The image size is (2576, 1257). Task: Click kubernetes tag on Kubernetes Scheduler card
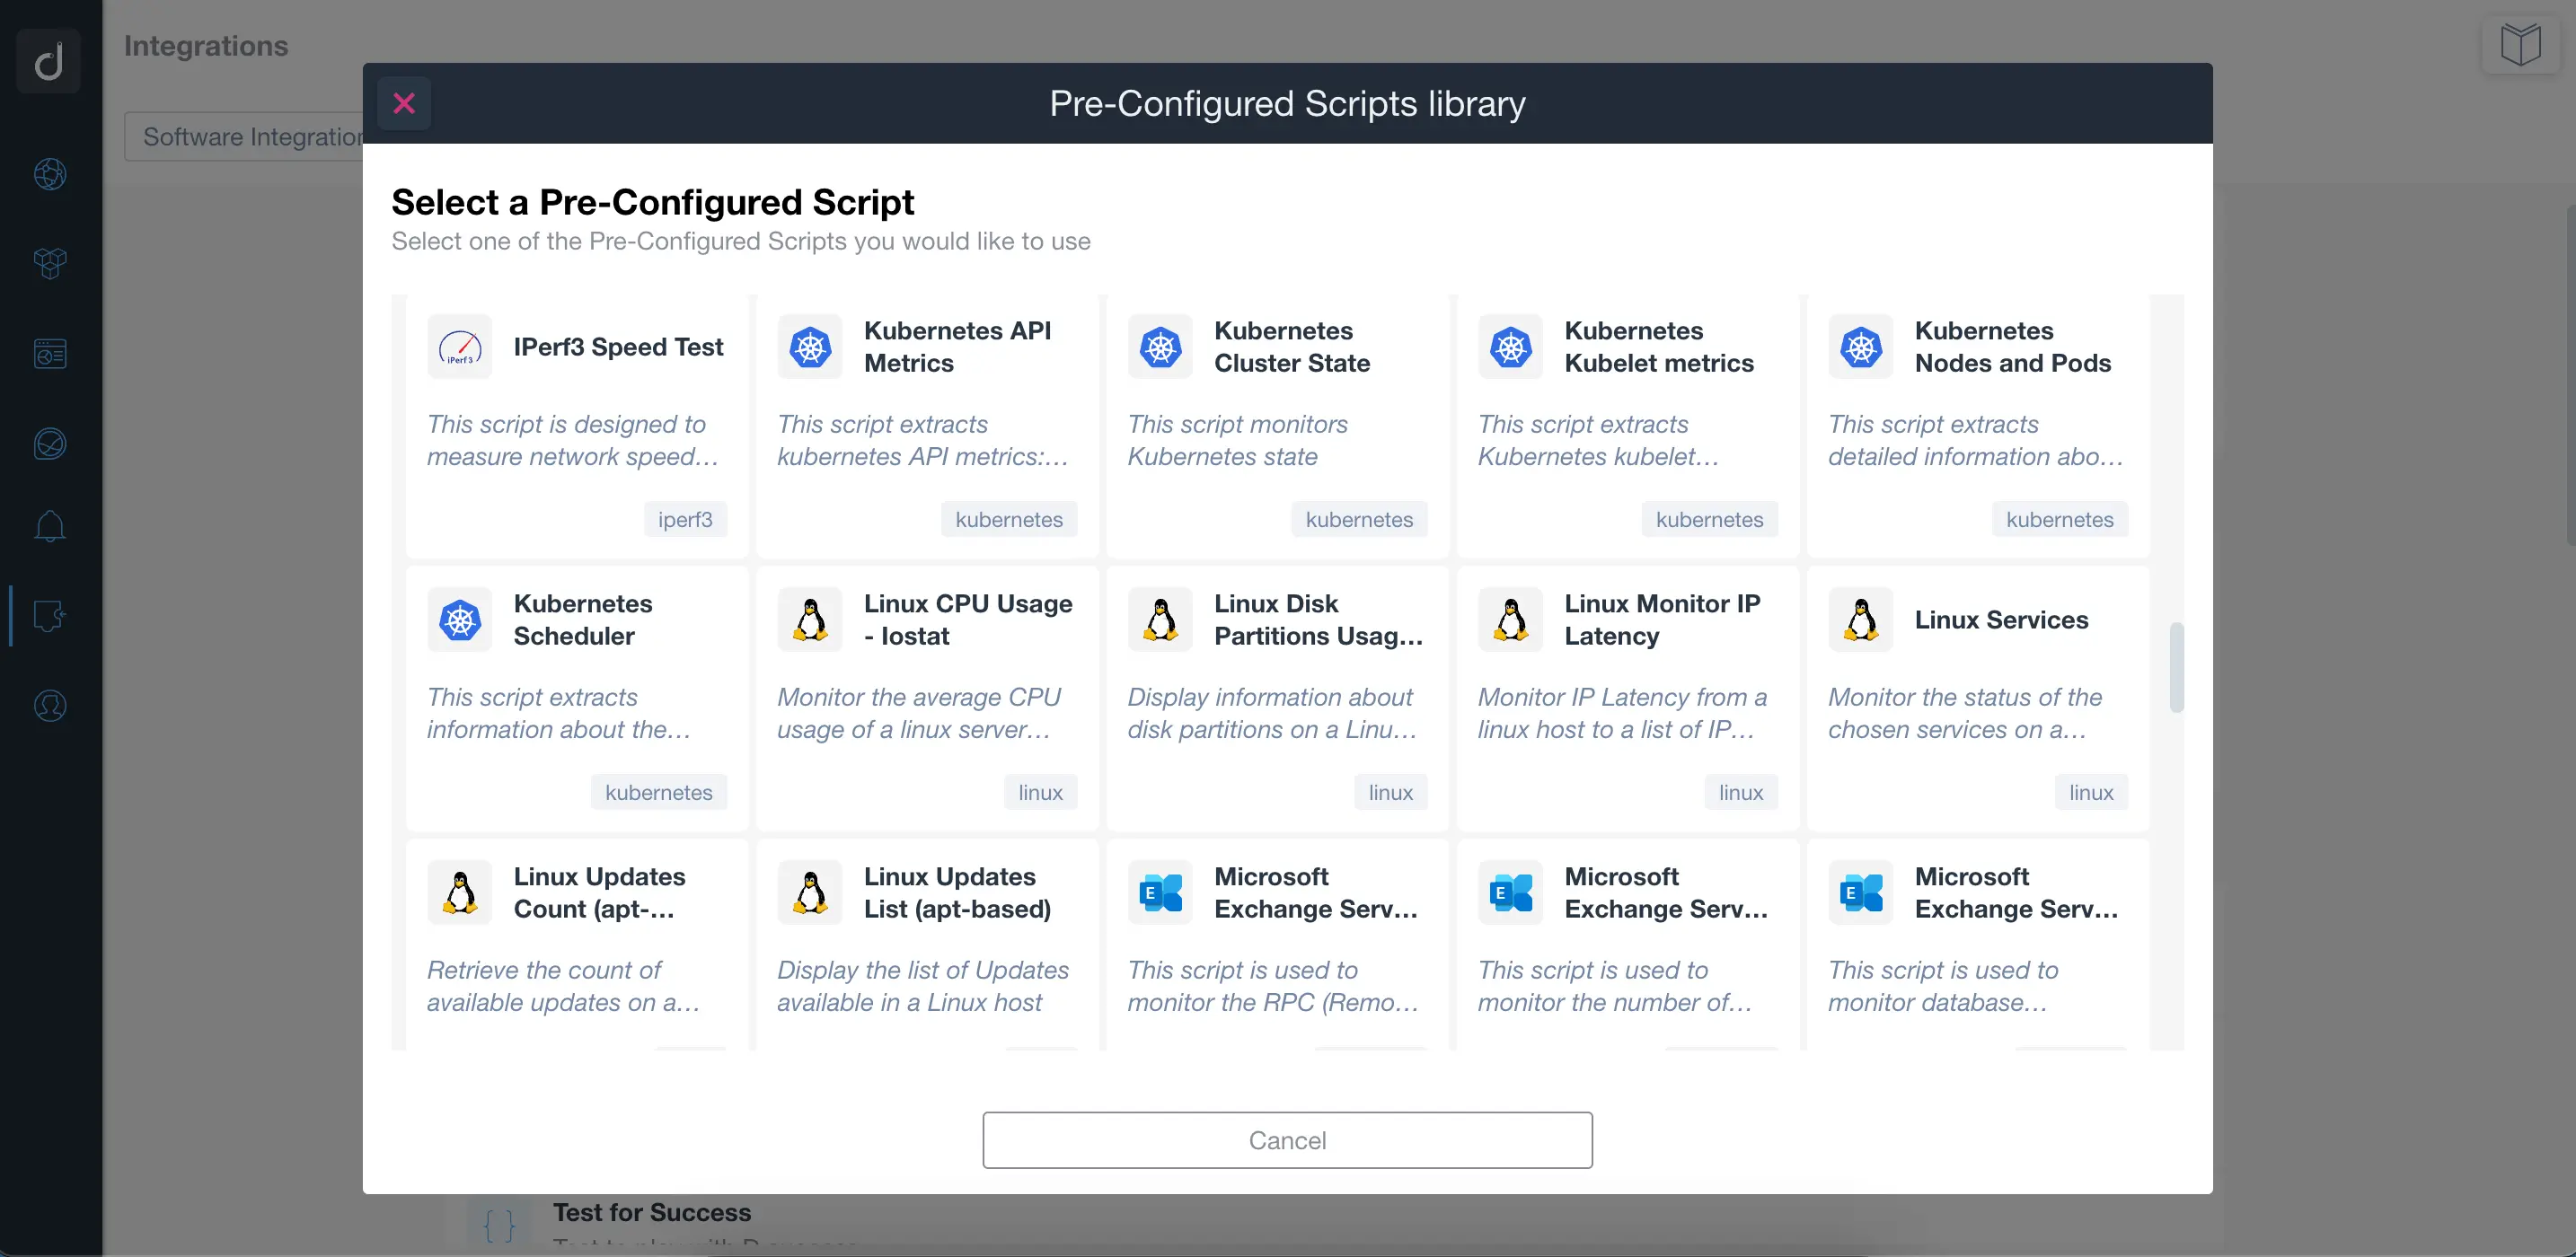(658, 792)
